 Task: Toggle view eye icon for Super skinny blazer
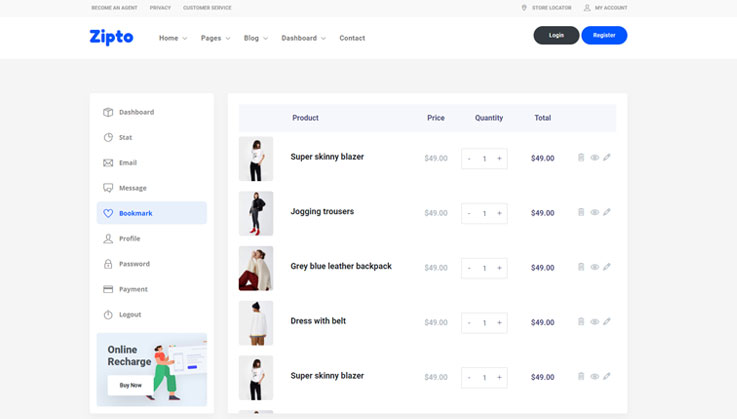click(594, 157)
